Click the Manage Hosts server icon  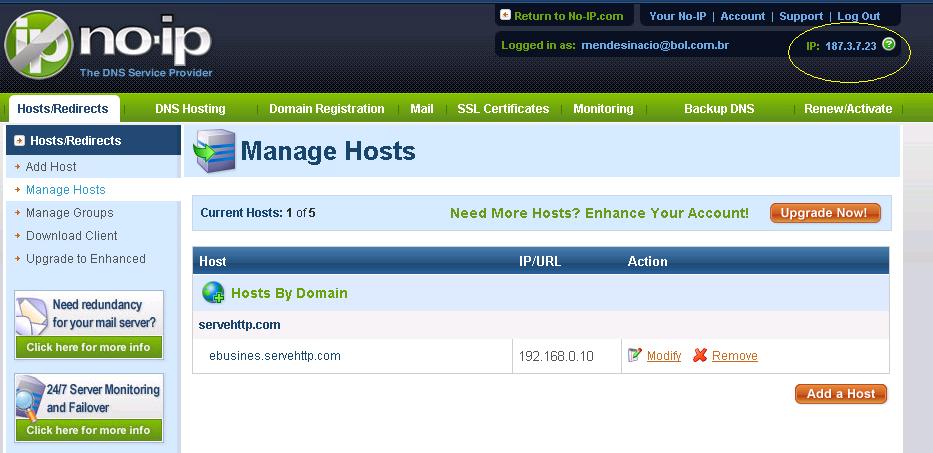point(214,151)
